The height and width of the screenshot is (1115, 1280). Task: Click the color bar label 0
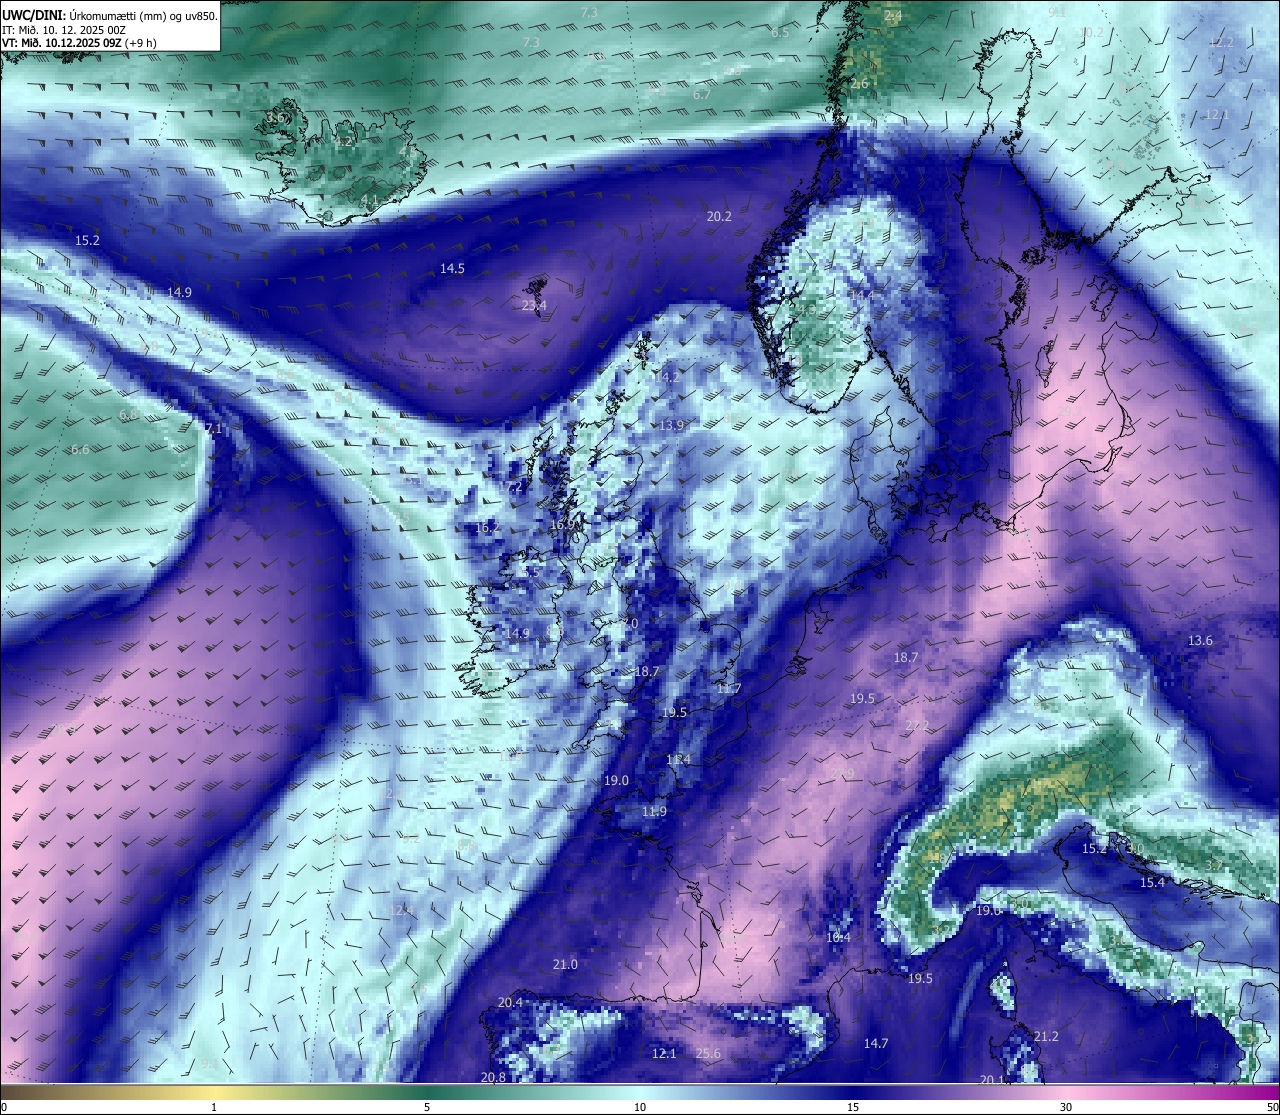click(x=3, y=1107)
